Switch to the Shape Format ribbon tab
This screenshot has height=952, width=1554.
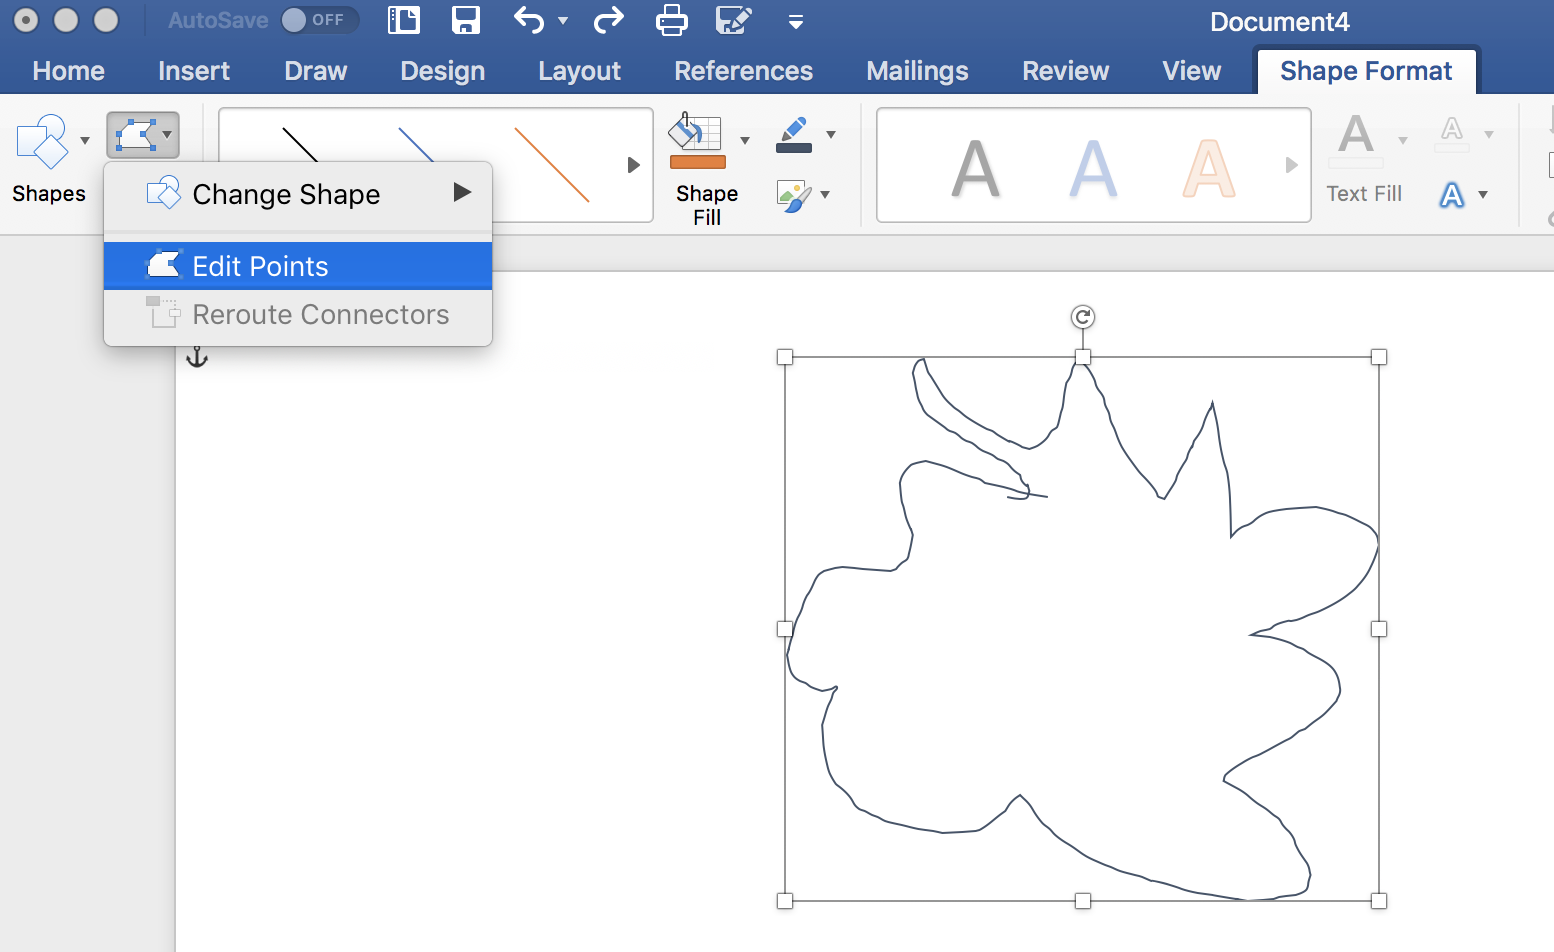(1366, 70)
